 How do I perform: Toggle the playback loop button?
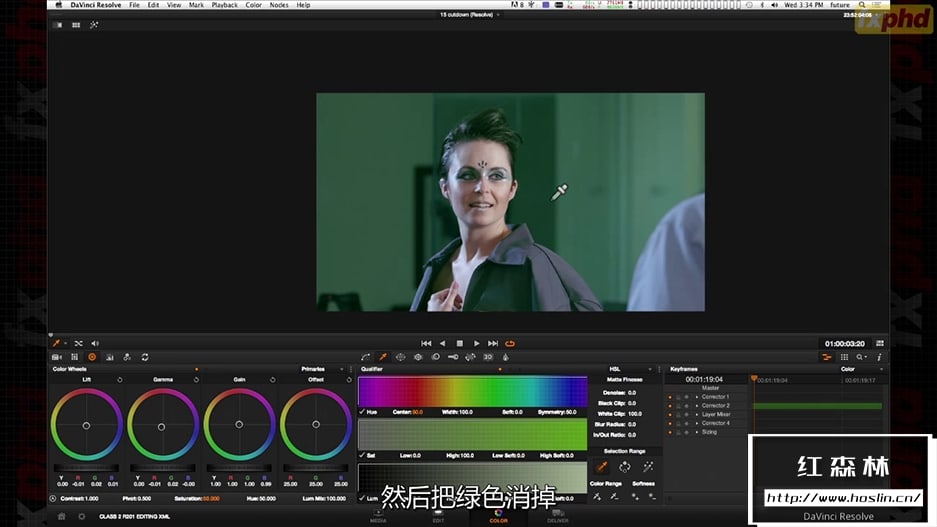510,344
